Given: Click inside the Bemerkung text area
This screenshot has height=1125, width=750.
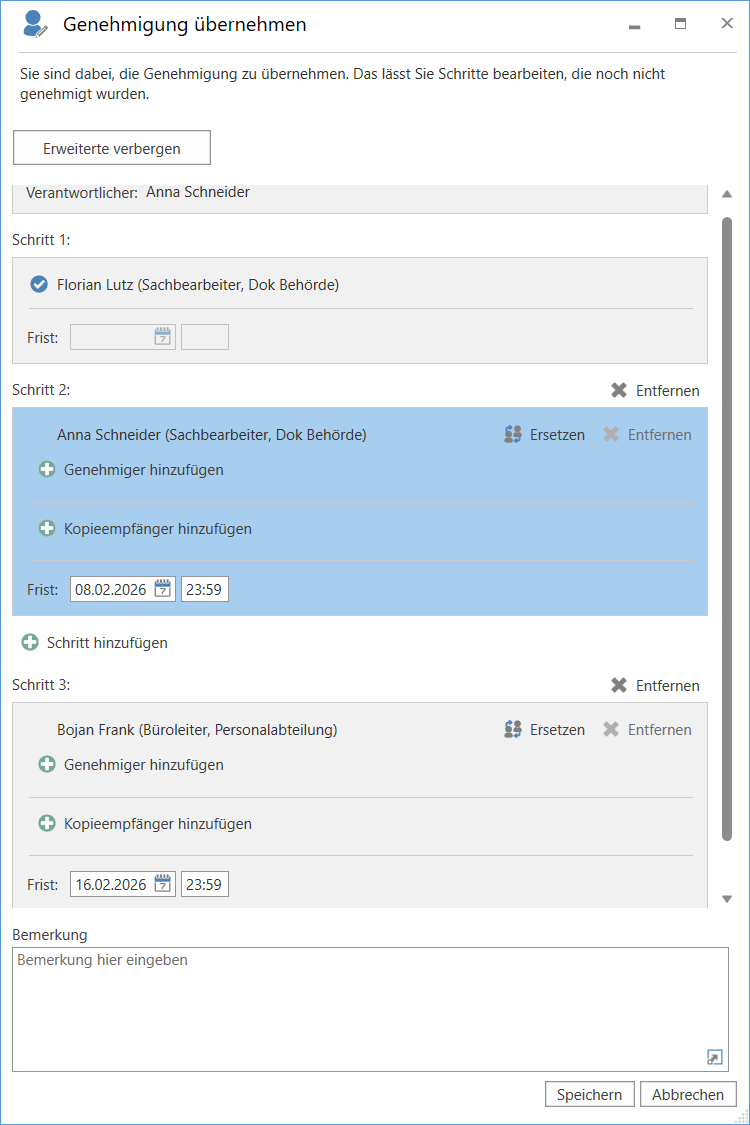Looking at the screenshot, I should point(370,1000).
